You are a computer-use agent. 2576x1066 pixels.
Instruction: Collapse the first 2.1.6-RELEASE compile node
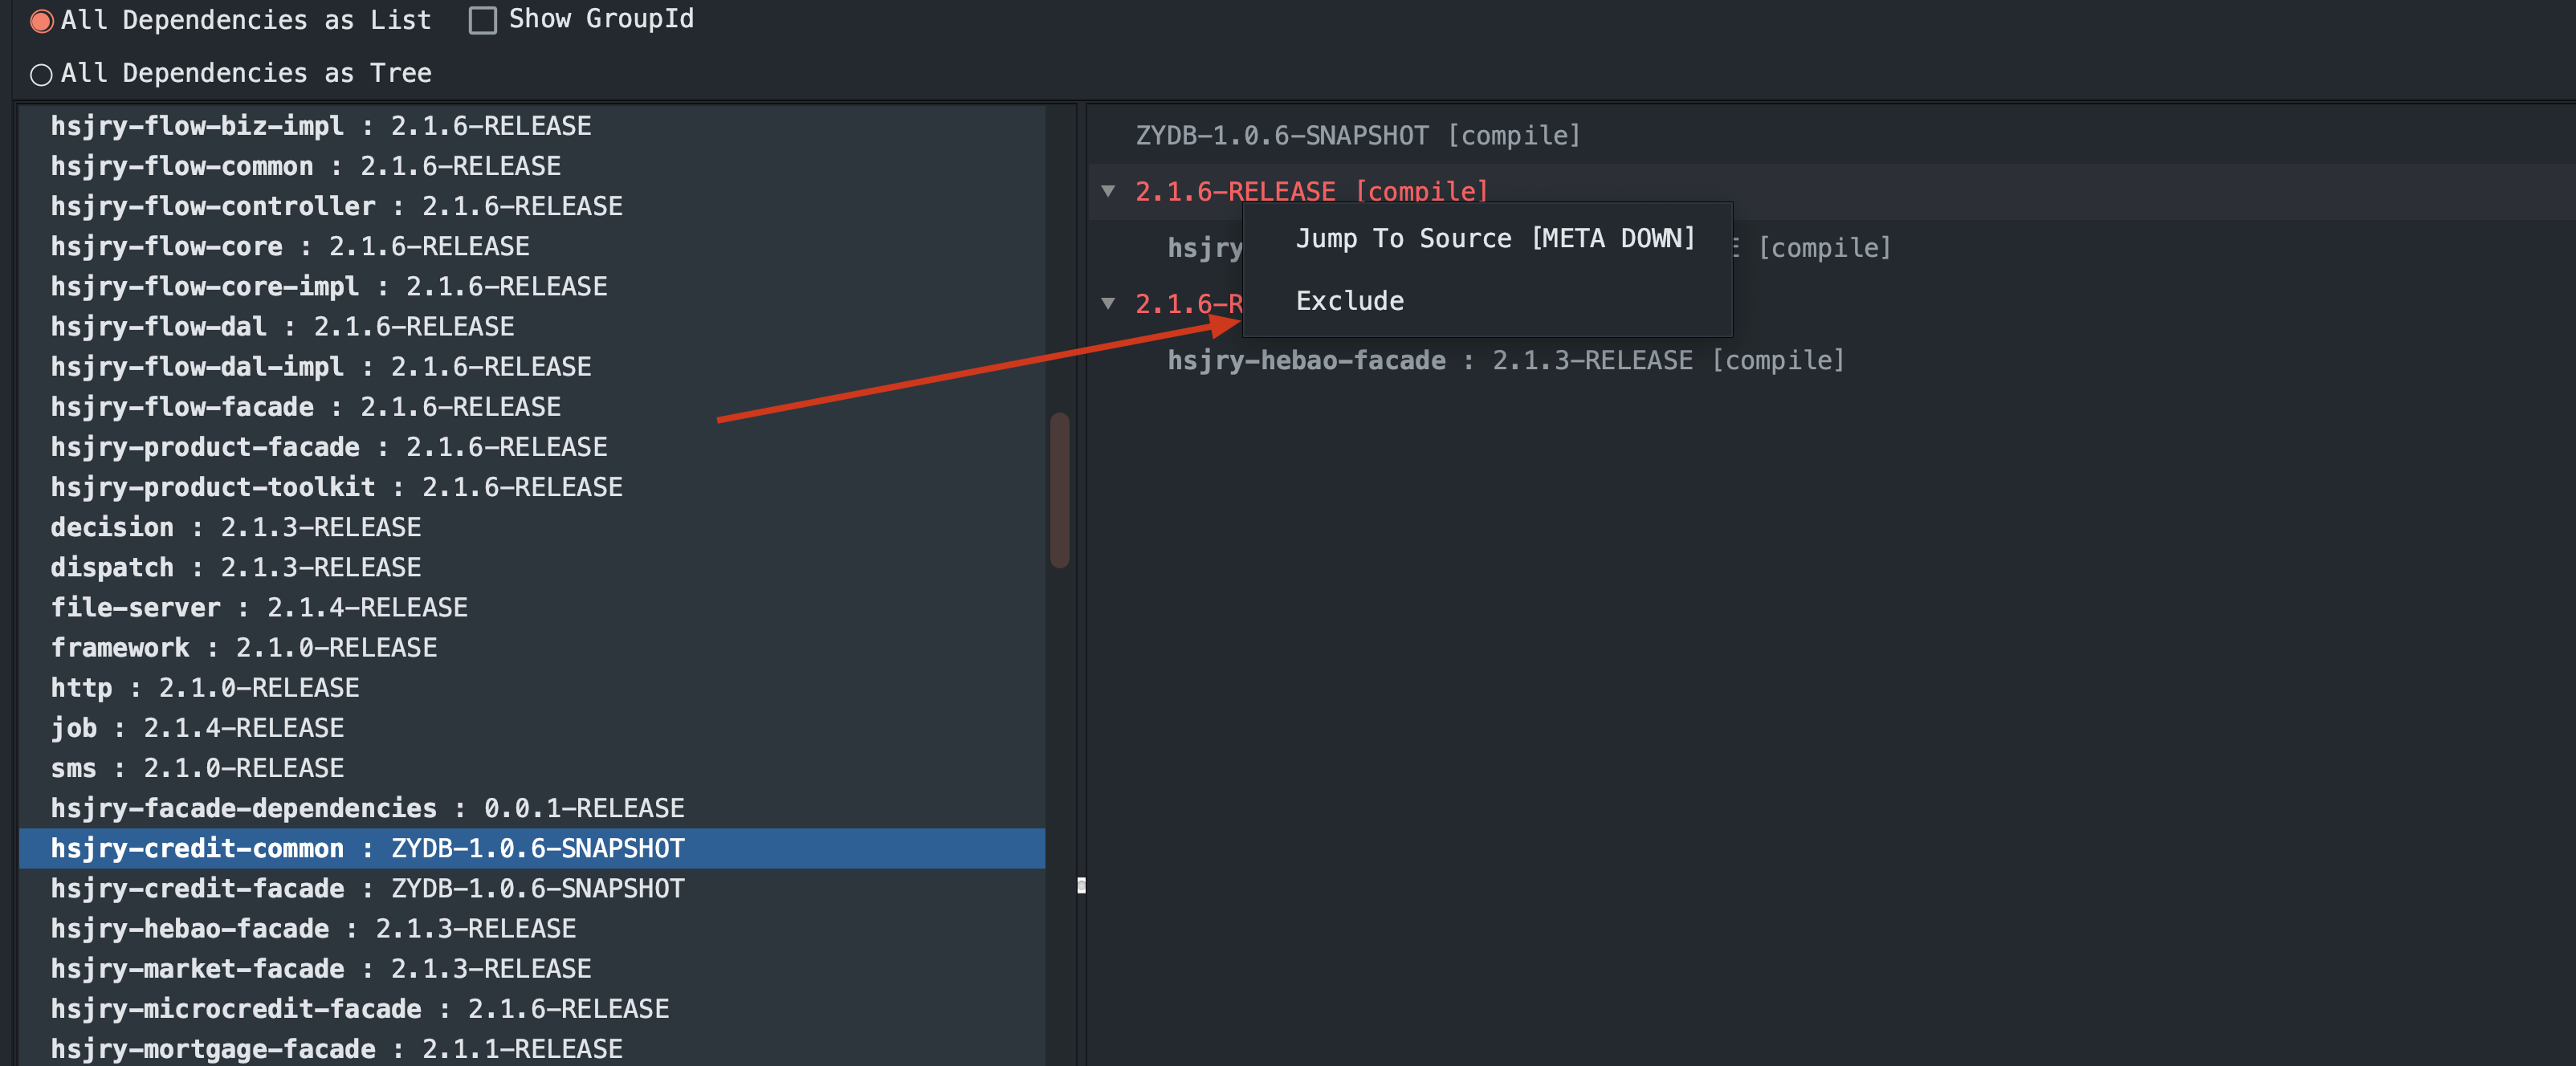[x=1107, y=191]
